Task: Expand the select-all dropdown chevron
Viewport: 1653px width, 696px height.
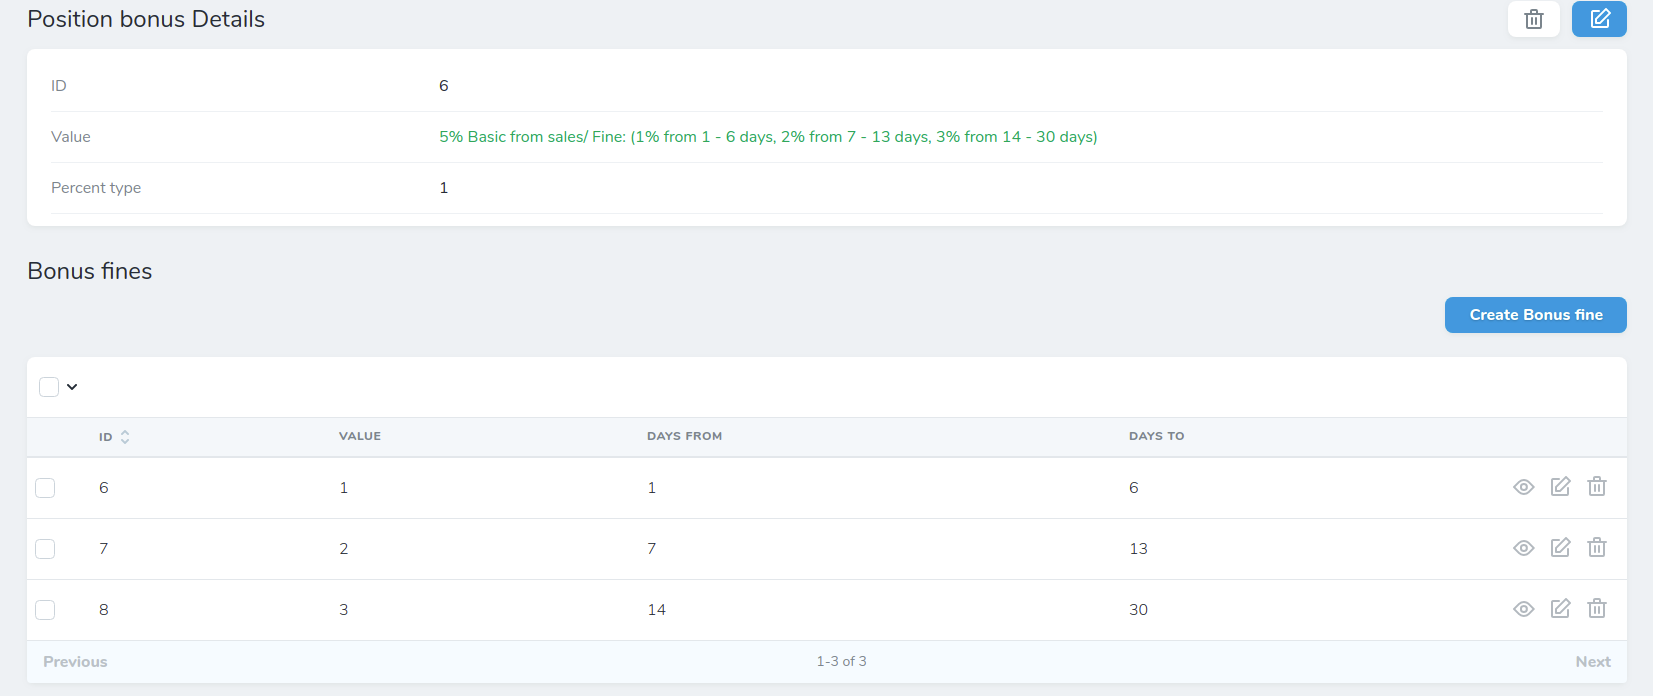Action: [72, 387]
